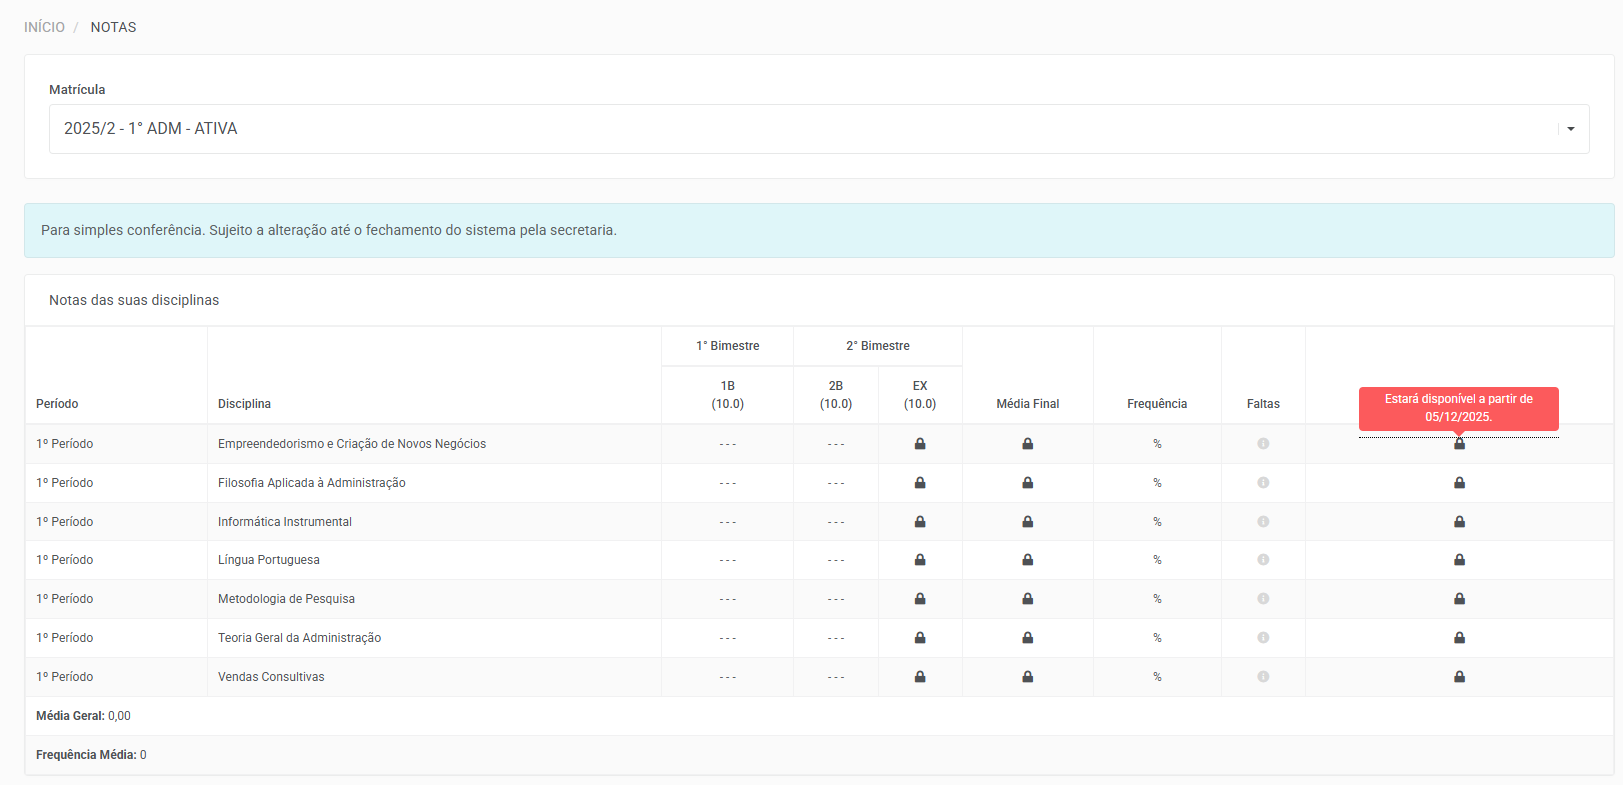
Task: Click EX lock icon for Empreendedorismo row
Action: pos(920,444)
